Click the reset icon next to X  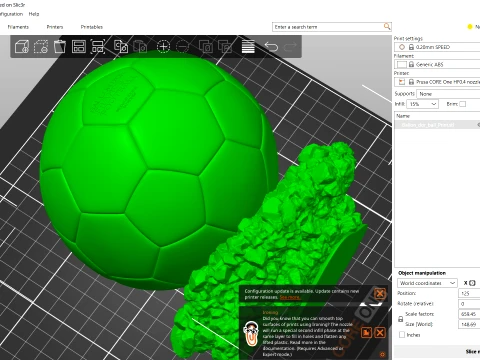472,283
